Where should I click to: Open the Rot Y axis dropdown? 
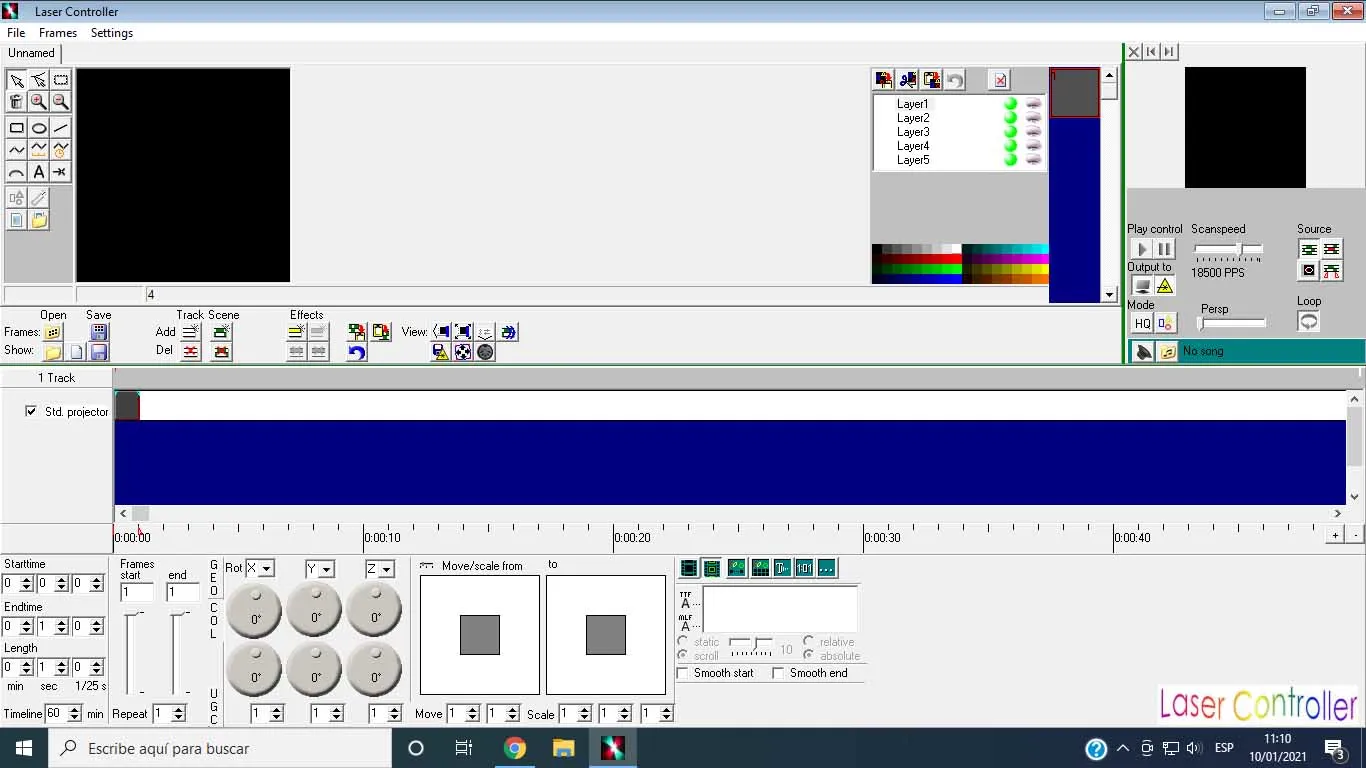click(326, 569)
